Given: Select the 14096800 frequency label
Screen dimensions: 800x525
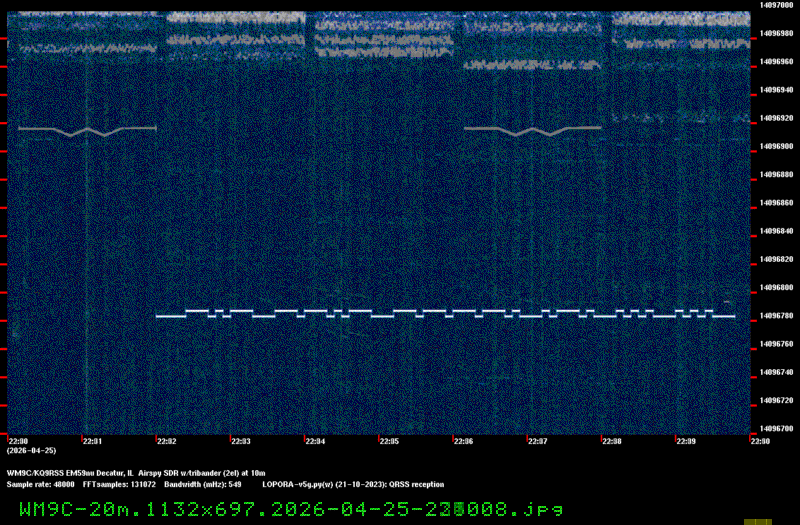Looking at the screenshot, I should (776, 287).
